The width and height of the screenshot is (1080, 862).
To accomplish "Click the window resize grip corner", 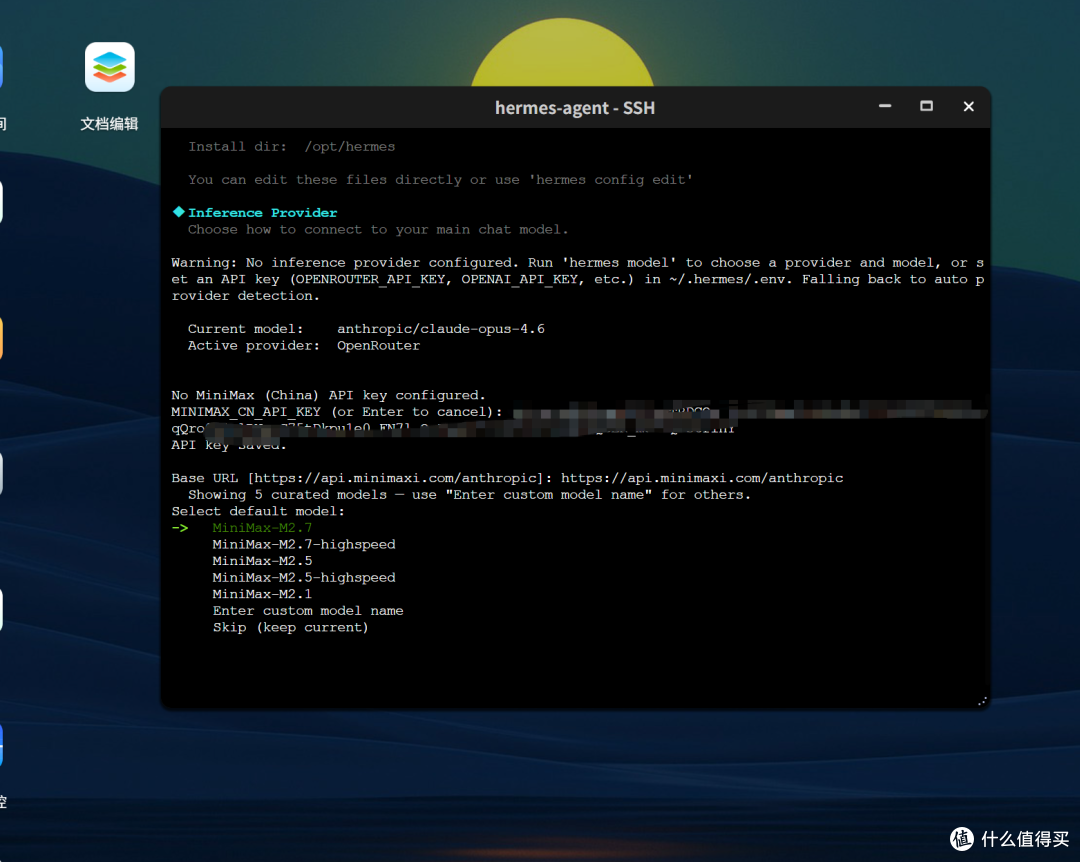I will coord(982,701).
